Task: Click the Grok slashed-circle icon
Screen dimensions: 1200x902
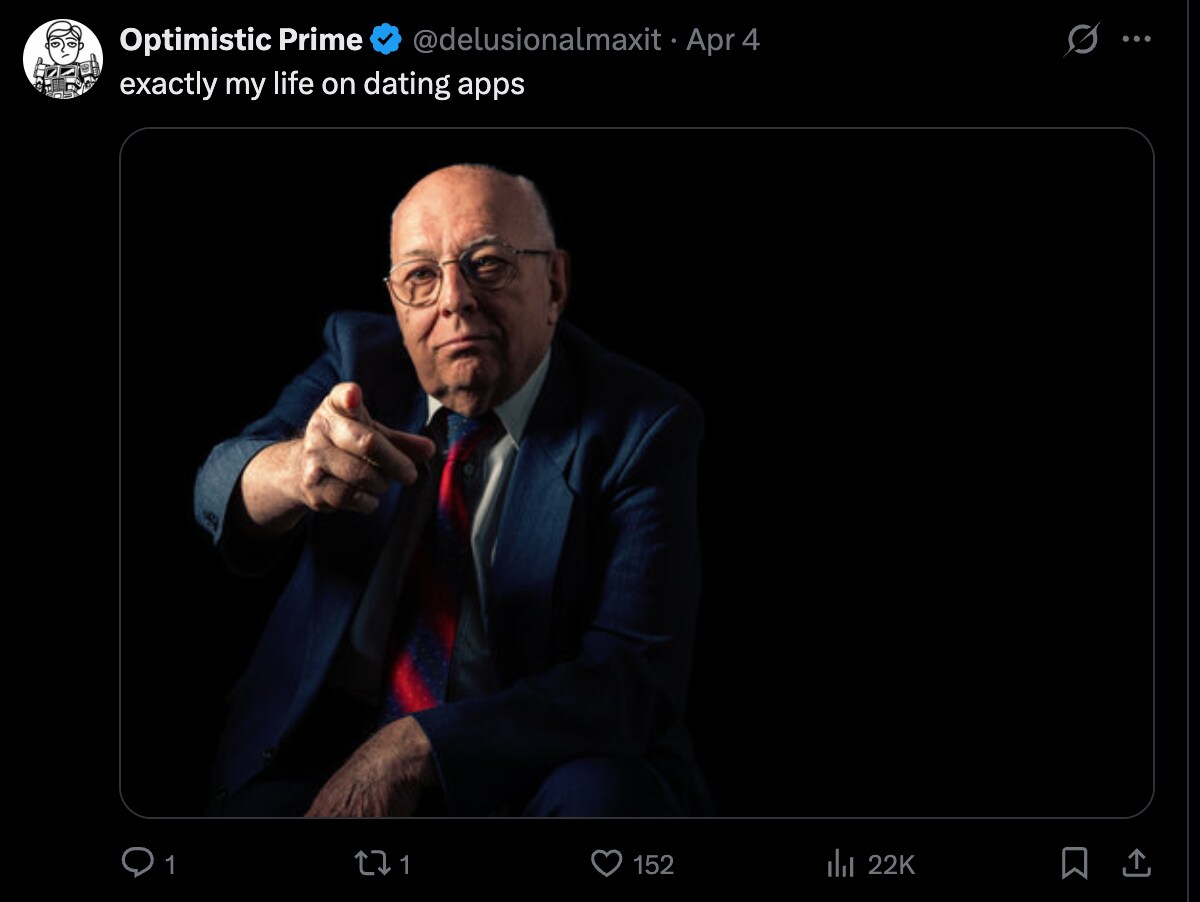Action: tap(1081, 41)
